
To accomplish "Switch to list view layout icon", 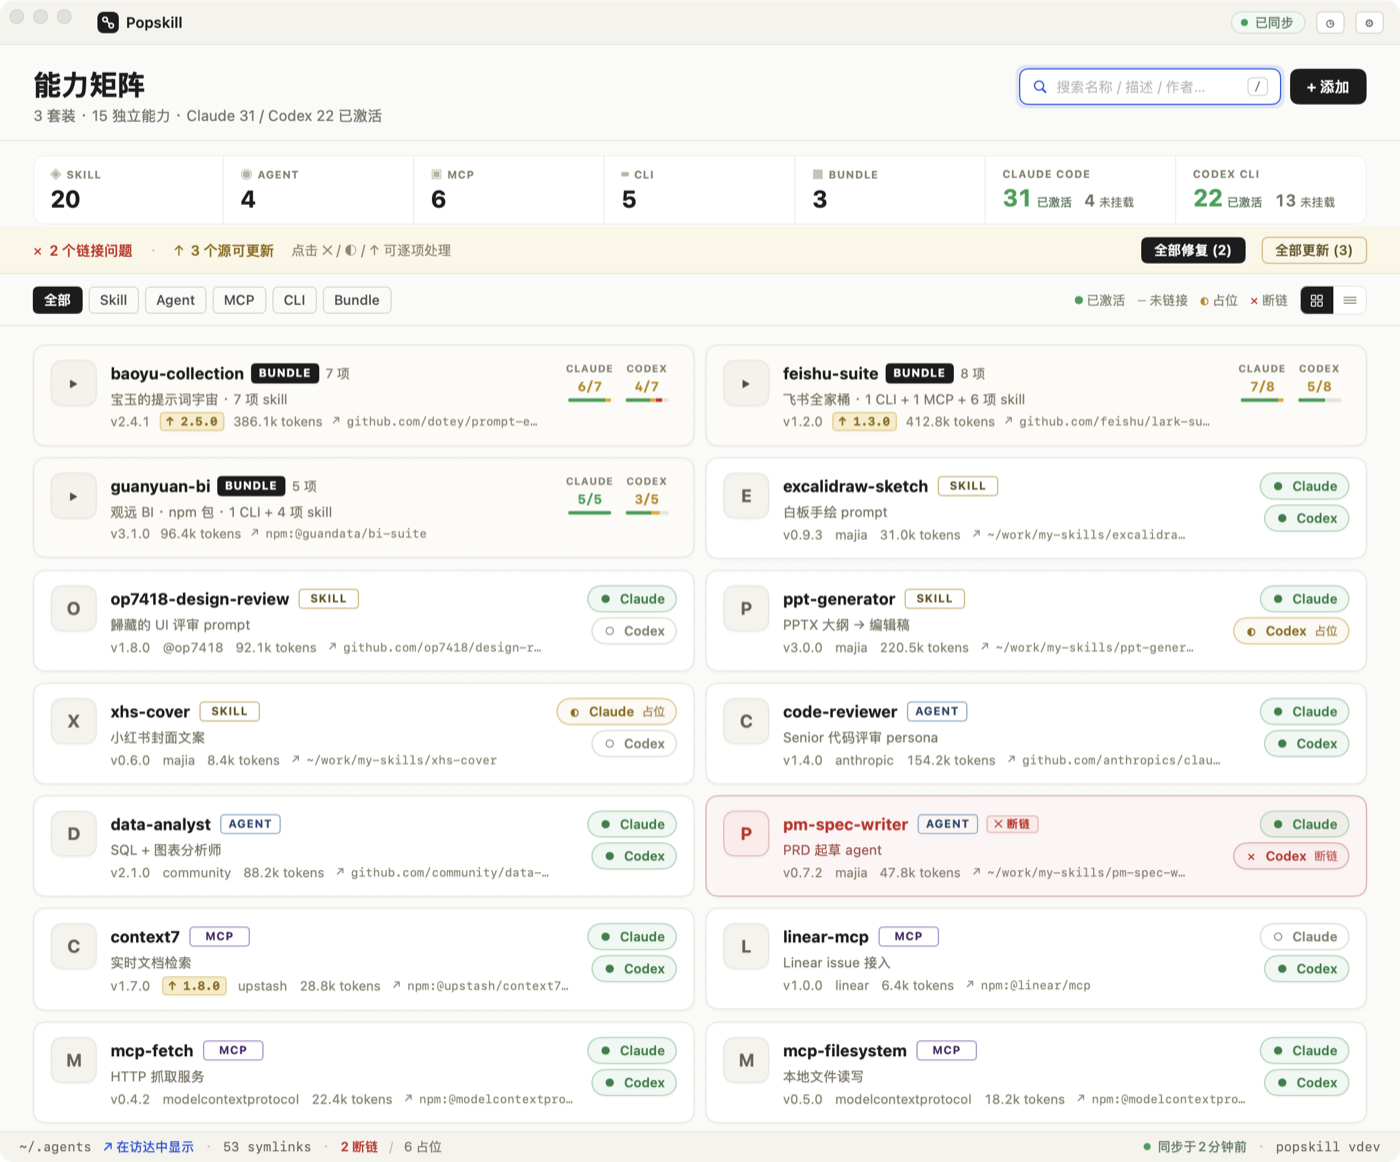I will tap(1350, 300).
